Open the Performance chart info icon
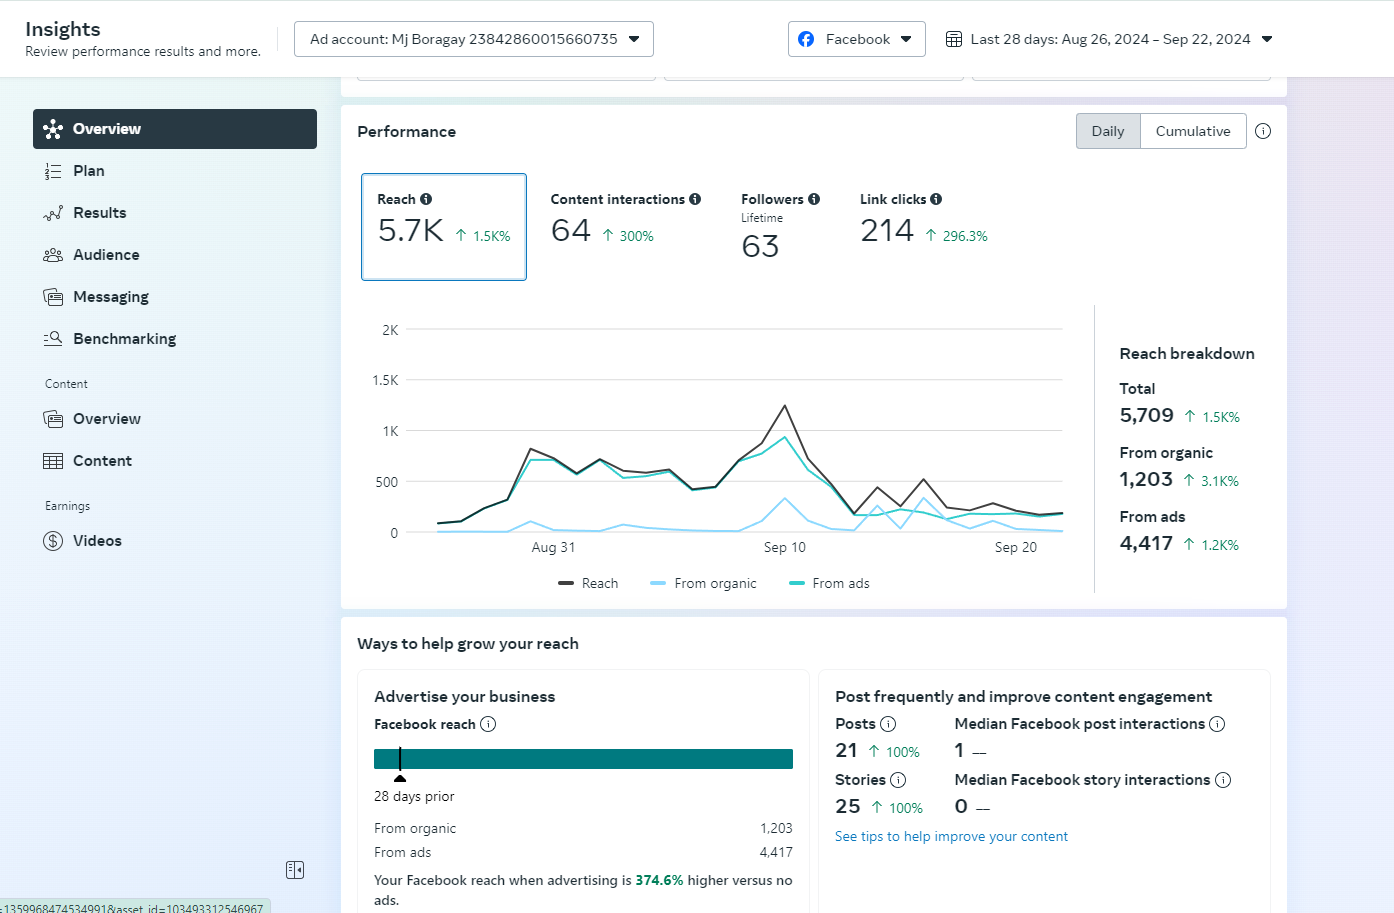 [x=1263, y=131]
